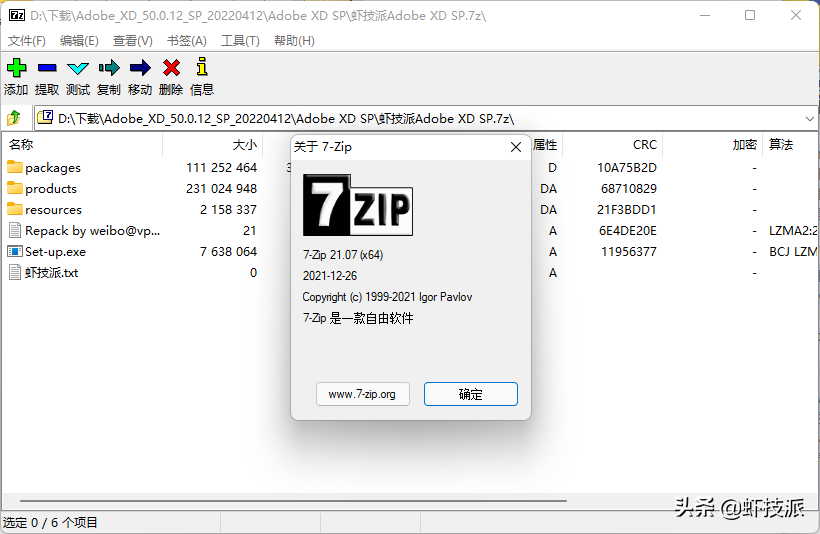Click the up-folder icon beside address bar
Viewport: 820px width, 534px height.
[14, 118]
